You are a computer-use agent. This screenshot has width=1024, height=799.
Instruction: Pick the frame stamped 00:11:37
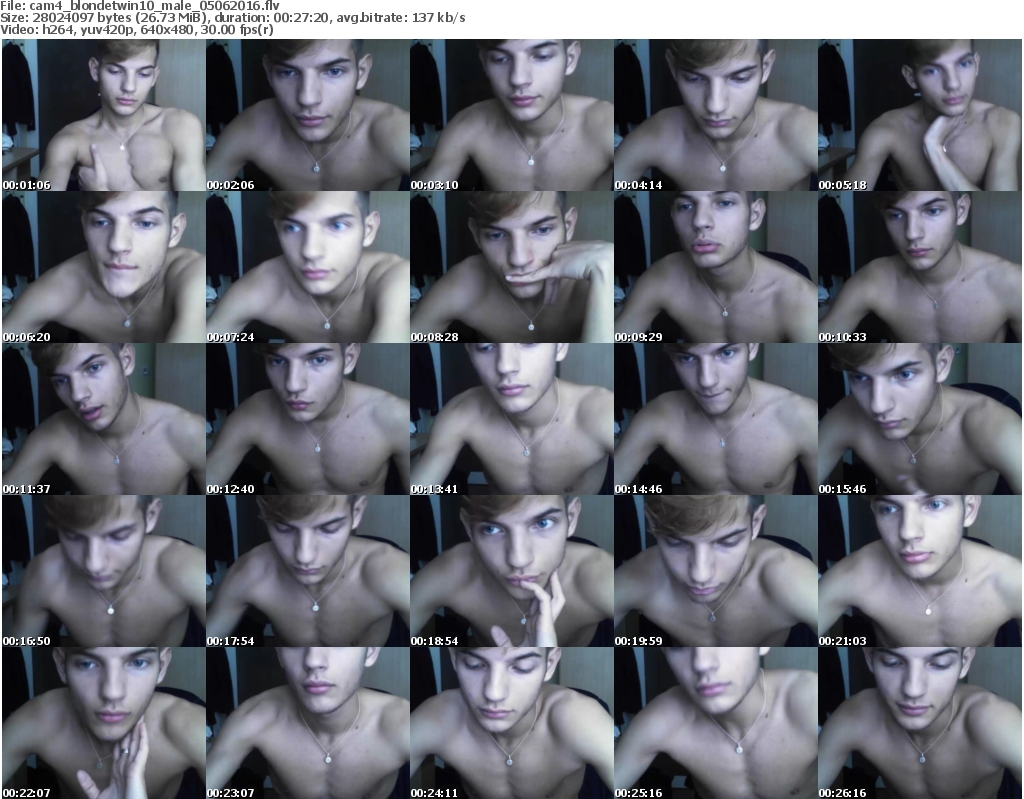click(104, 419)
